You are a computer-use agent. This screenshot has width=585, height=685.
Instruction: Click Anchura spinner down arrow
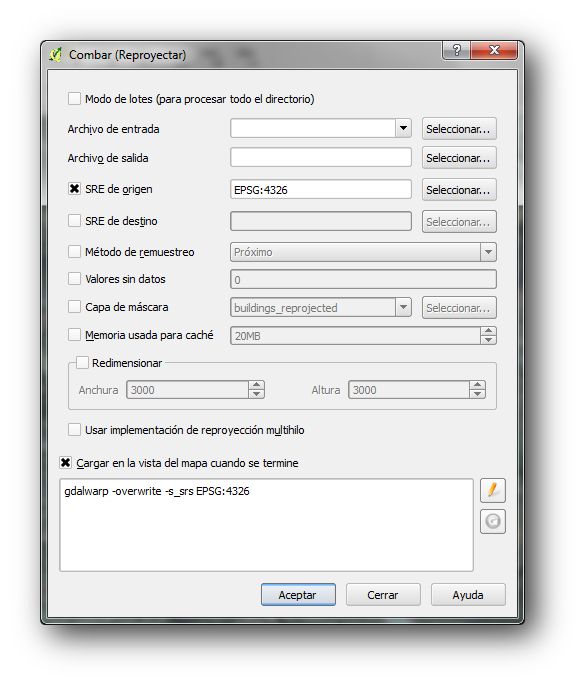[256, 394]
